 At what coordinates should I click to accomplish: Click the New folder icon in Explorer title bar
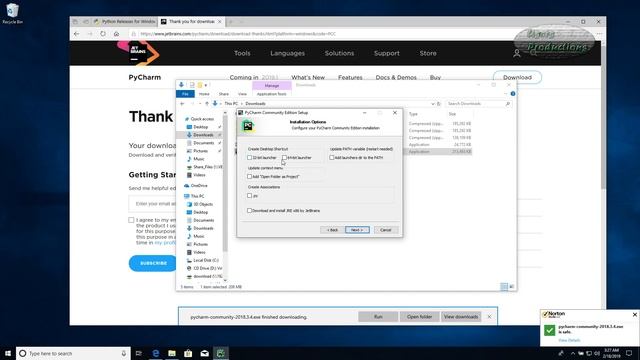pyautogui.click(x=200, y=85)
